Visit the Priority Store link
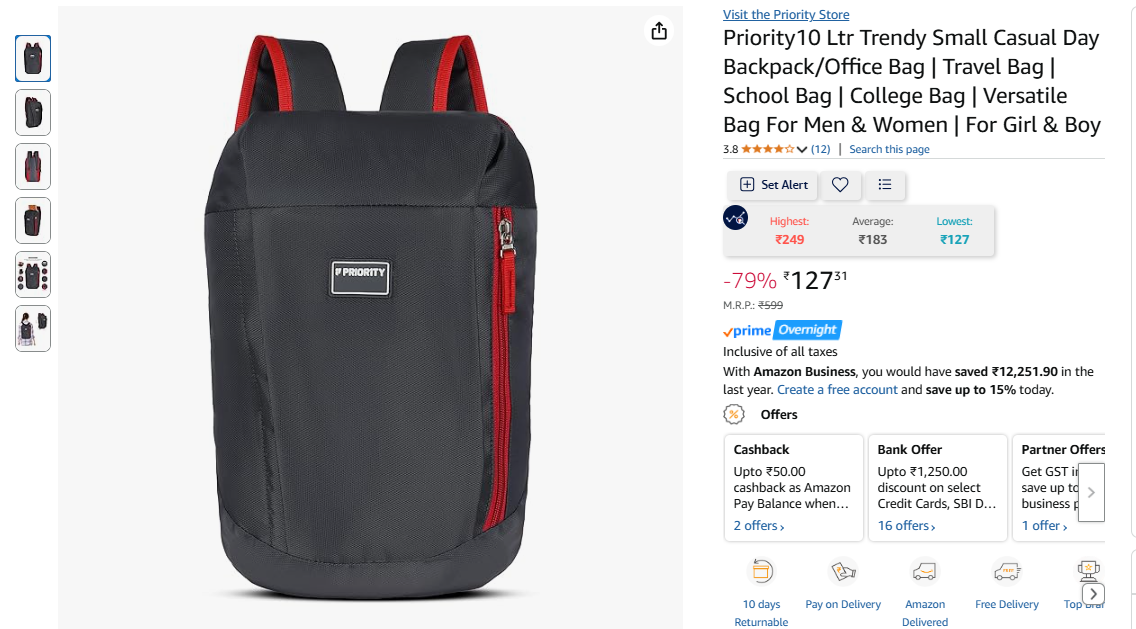This screenshot has width=1136, height=629. tap(786, 14)
